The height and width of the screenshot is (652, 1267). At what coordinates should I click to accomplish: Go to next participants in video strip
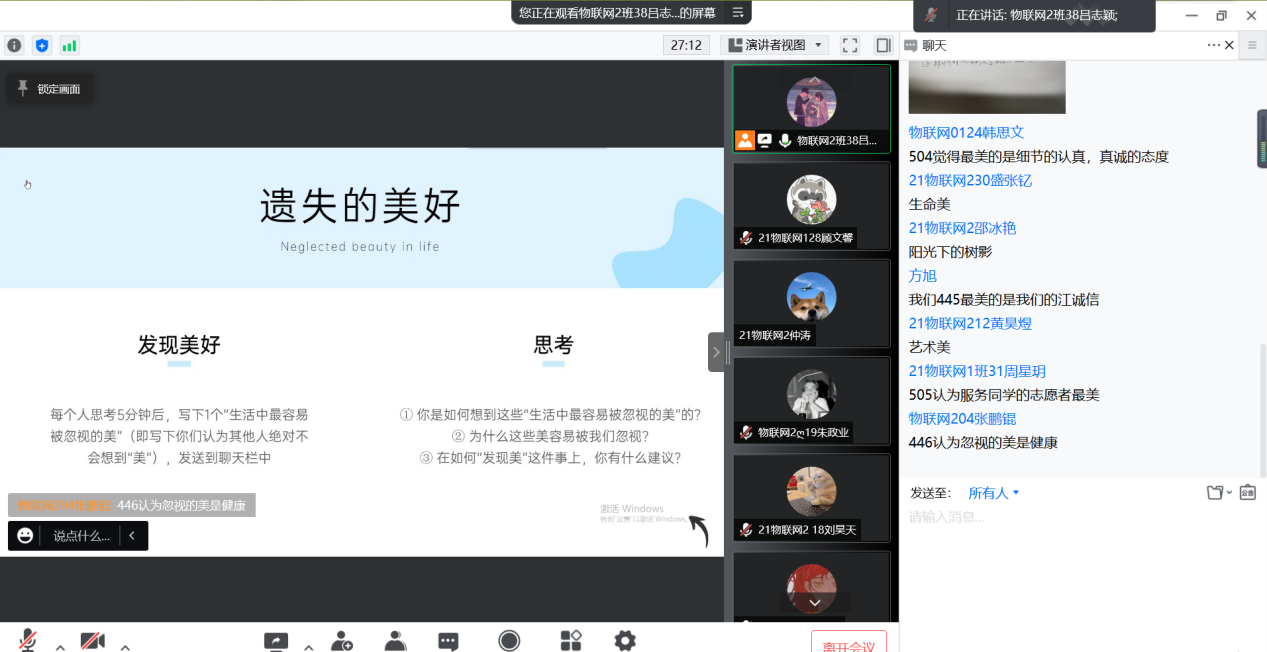tap(814, 603)
